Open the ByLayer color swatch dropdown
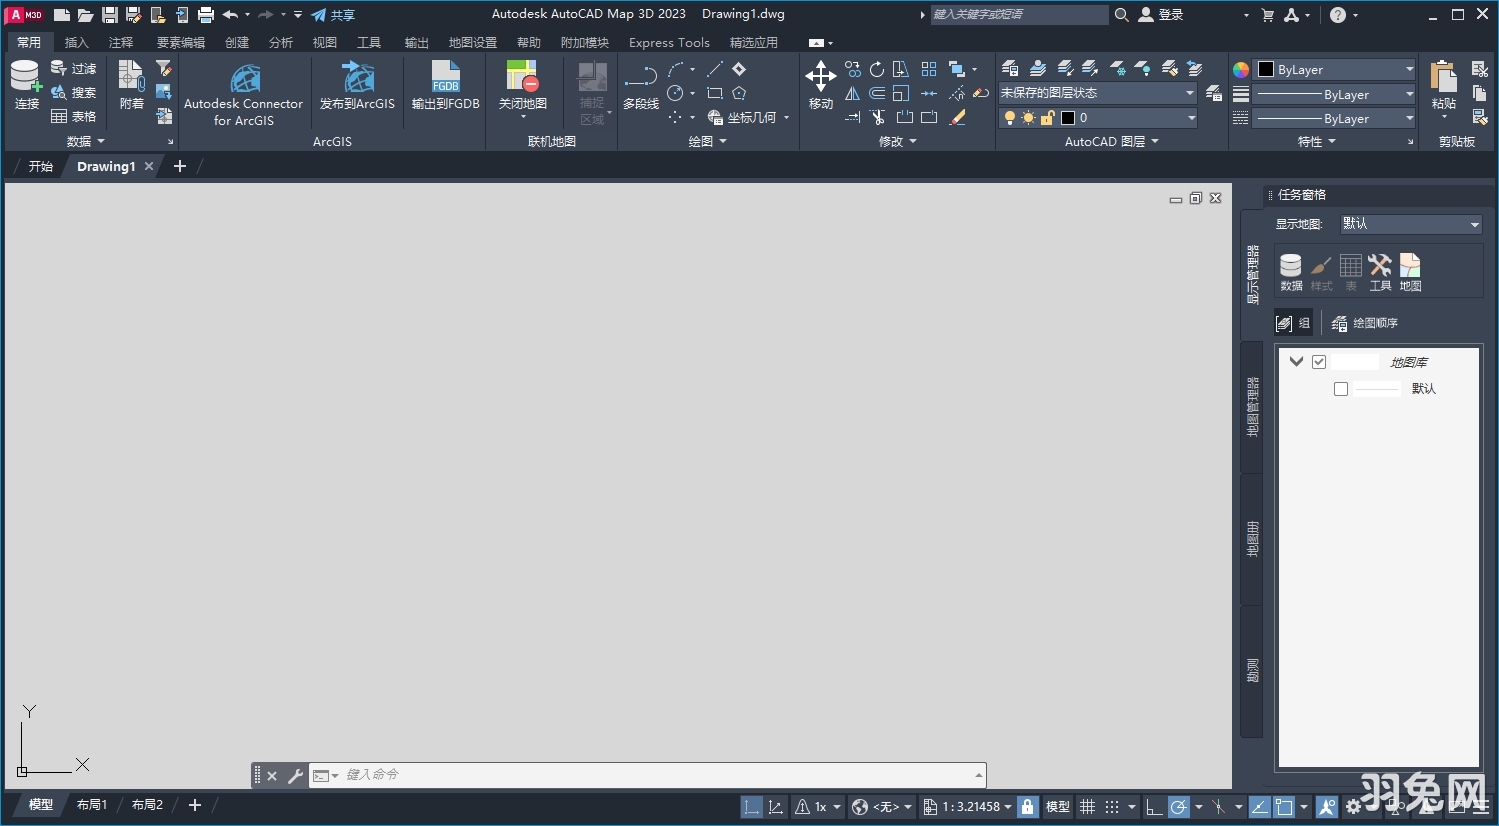Image resolution: width=1499 pixels, height=826 pixels. [1412, 69]
